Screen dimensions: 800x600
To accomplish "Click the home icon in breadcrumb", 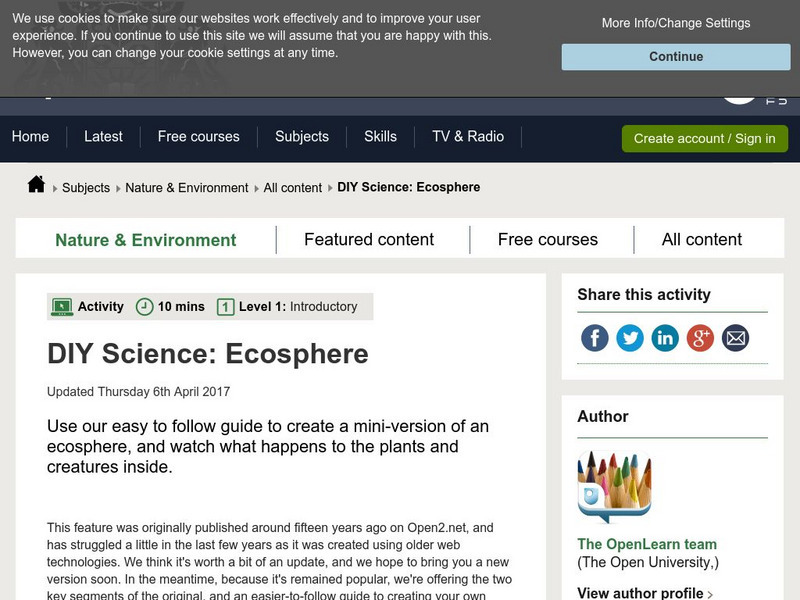I will click(x=36, y=185).
